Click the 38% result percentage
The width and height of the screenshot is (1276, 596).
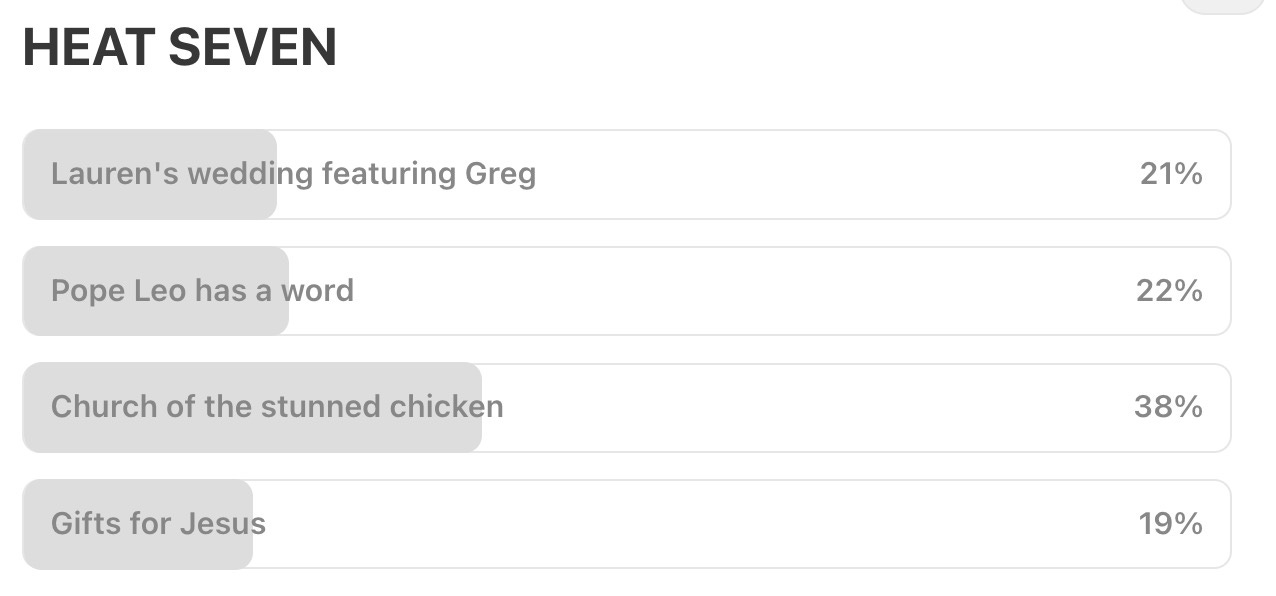pos(1168,407)
